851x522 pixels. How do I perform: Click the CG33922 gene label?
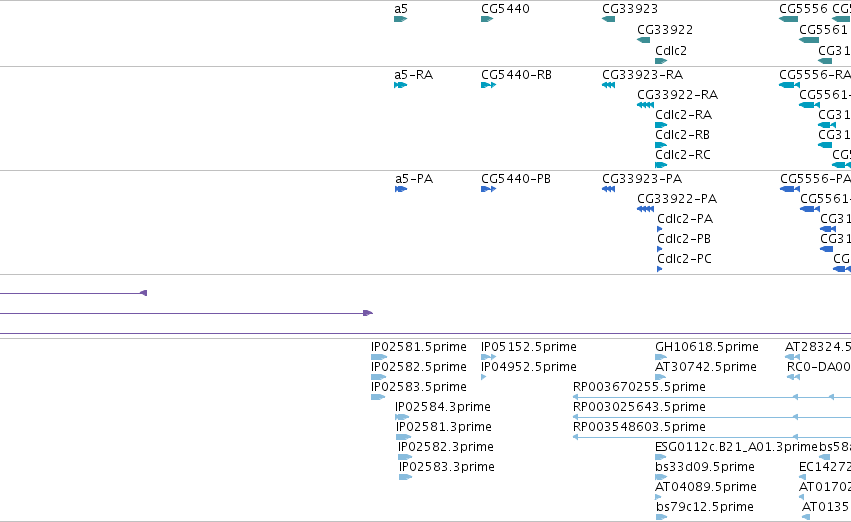pos(665,30)
